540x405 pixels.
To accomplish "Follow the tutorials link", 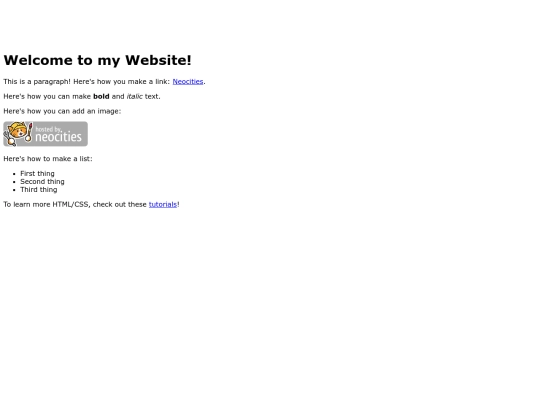I will (x=163, y=205).
